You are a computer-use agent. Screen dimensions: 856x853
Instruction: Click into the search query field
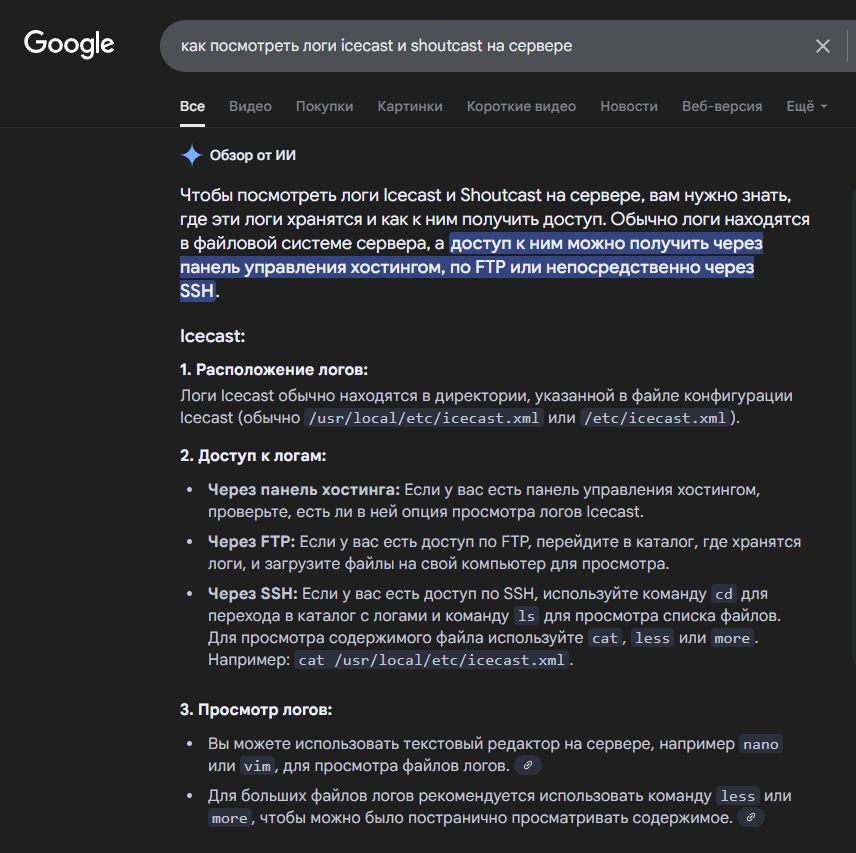pos(480,46)
